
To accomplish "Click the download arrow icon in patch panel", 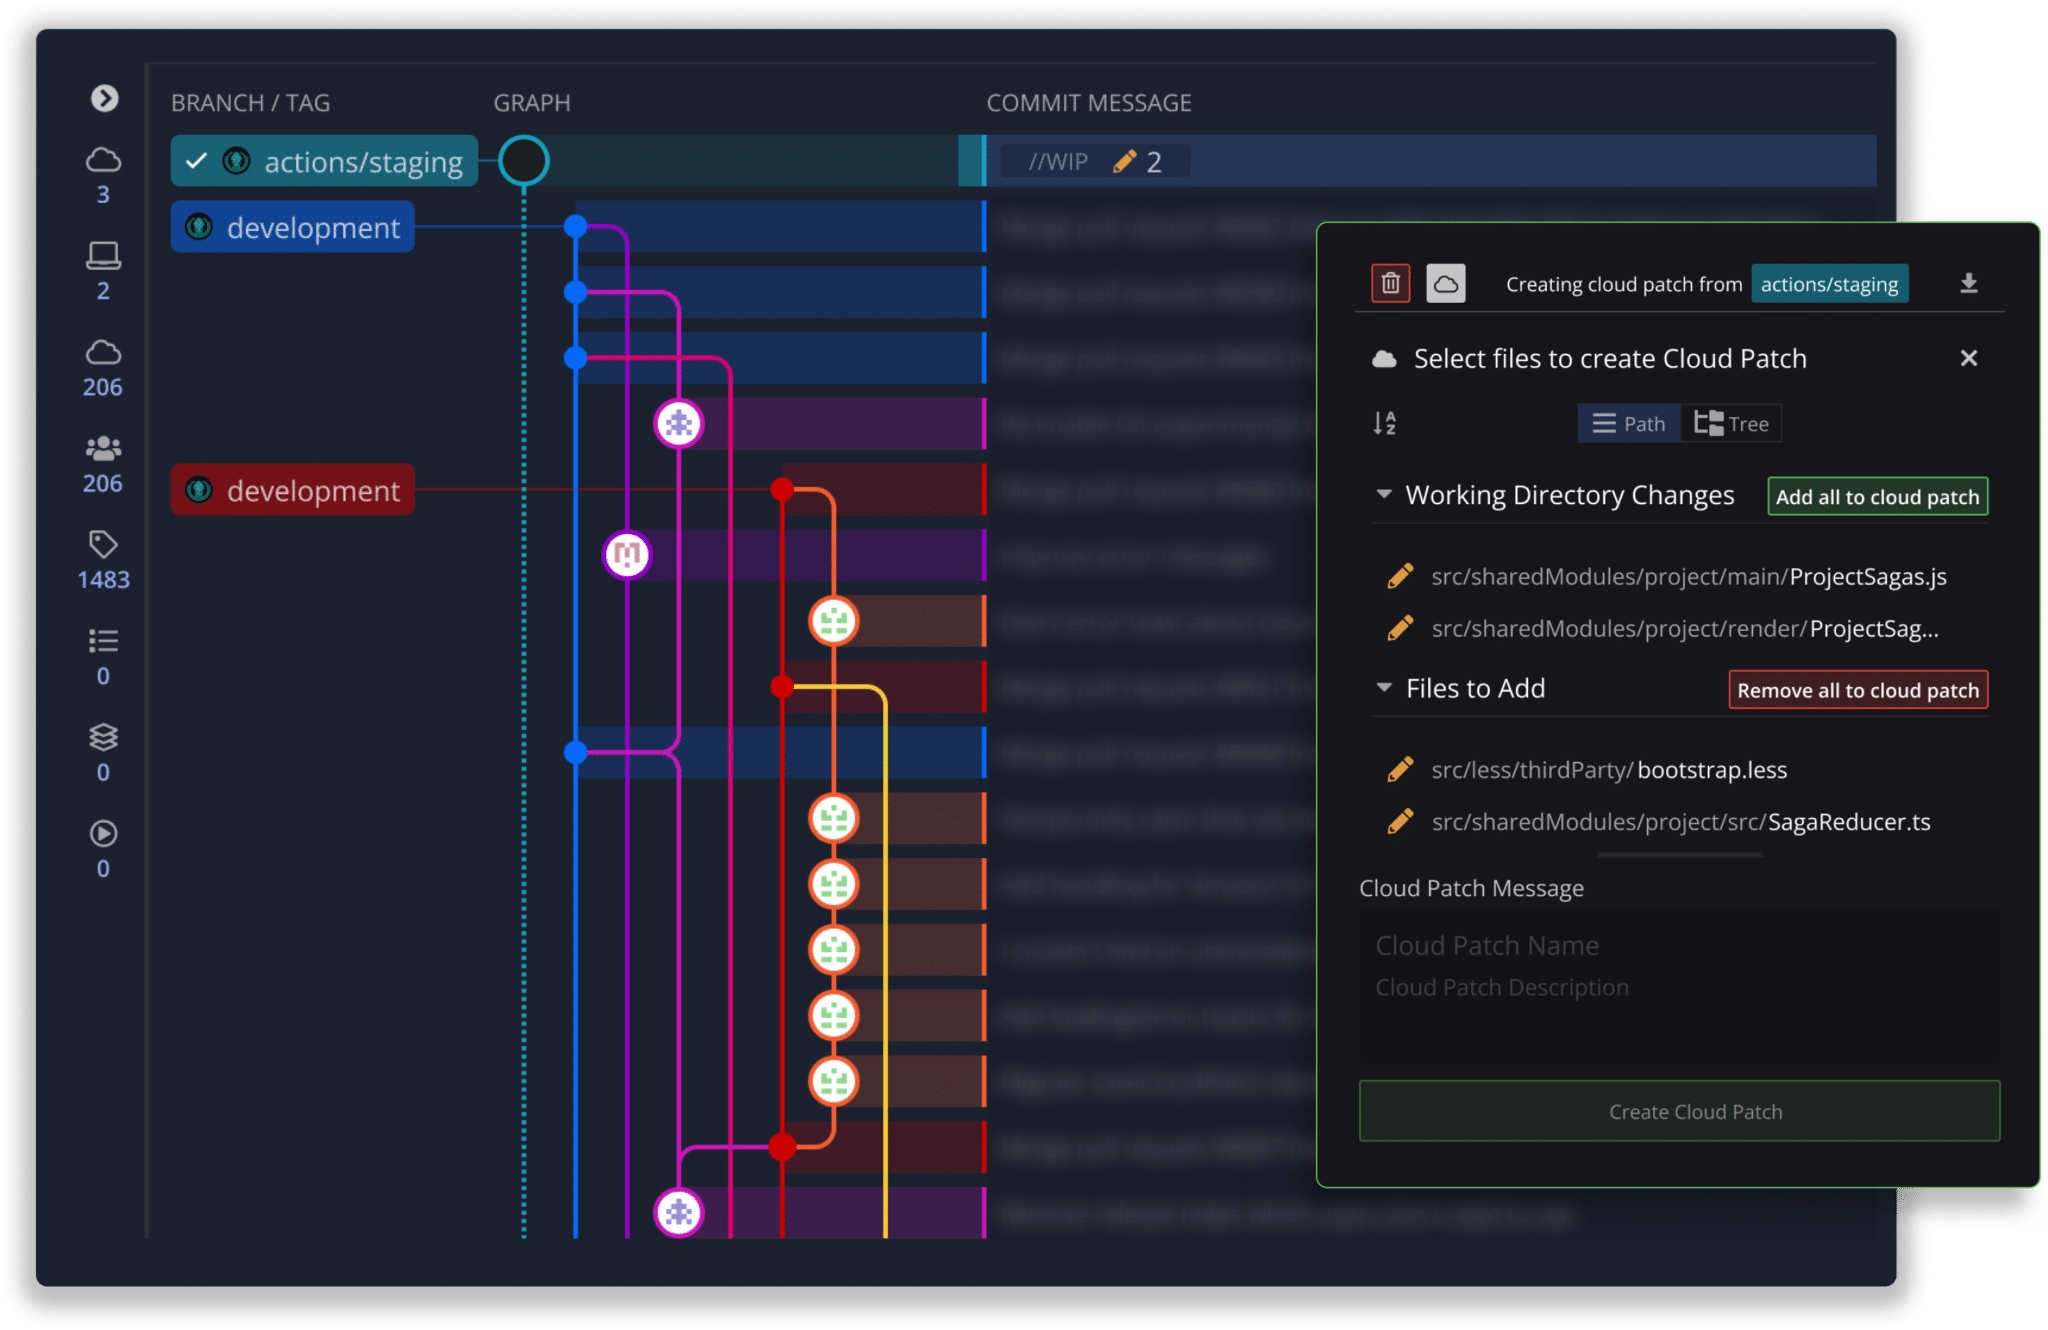I will tap(1968, 284).
